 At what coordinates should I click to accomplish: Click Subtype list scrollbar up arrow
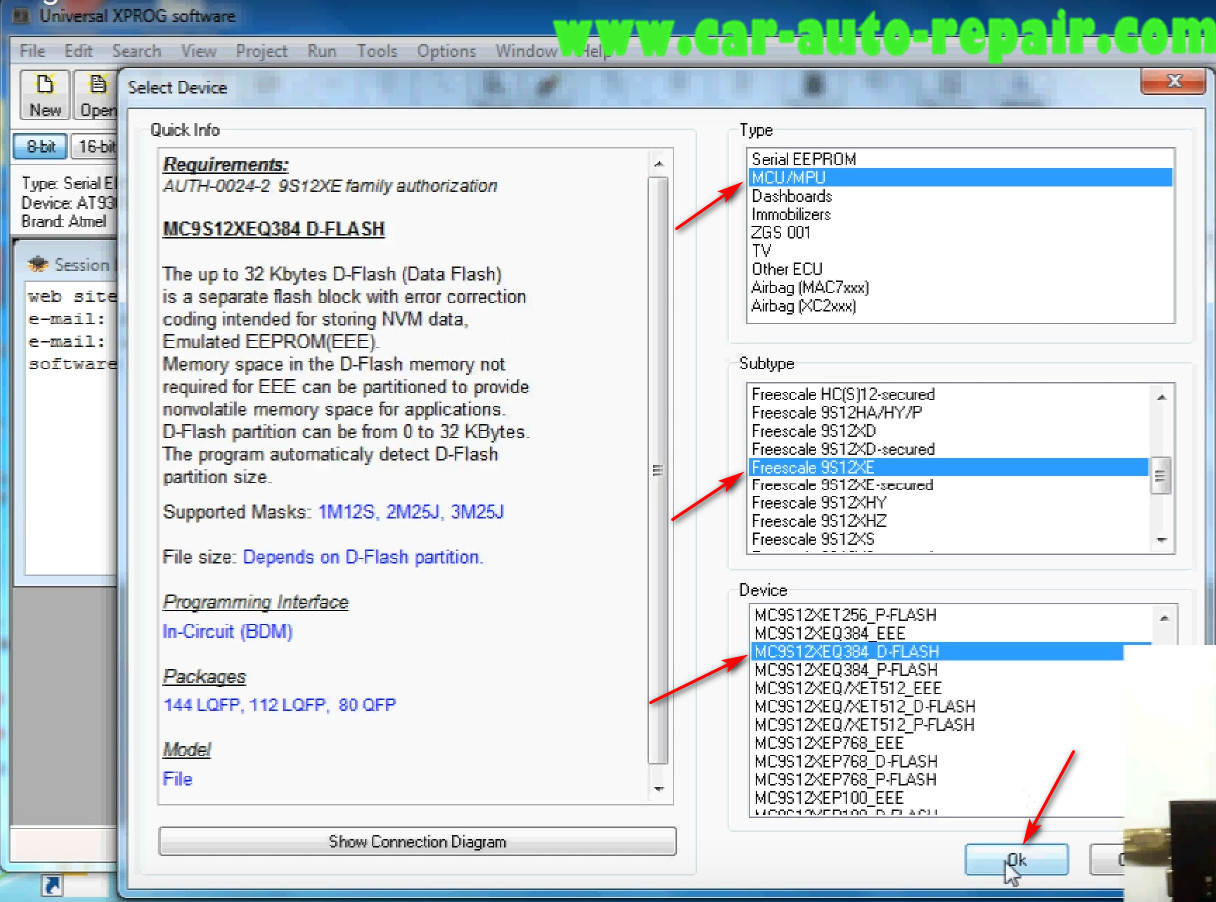tap(1161, 396)
